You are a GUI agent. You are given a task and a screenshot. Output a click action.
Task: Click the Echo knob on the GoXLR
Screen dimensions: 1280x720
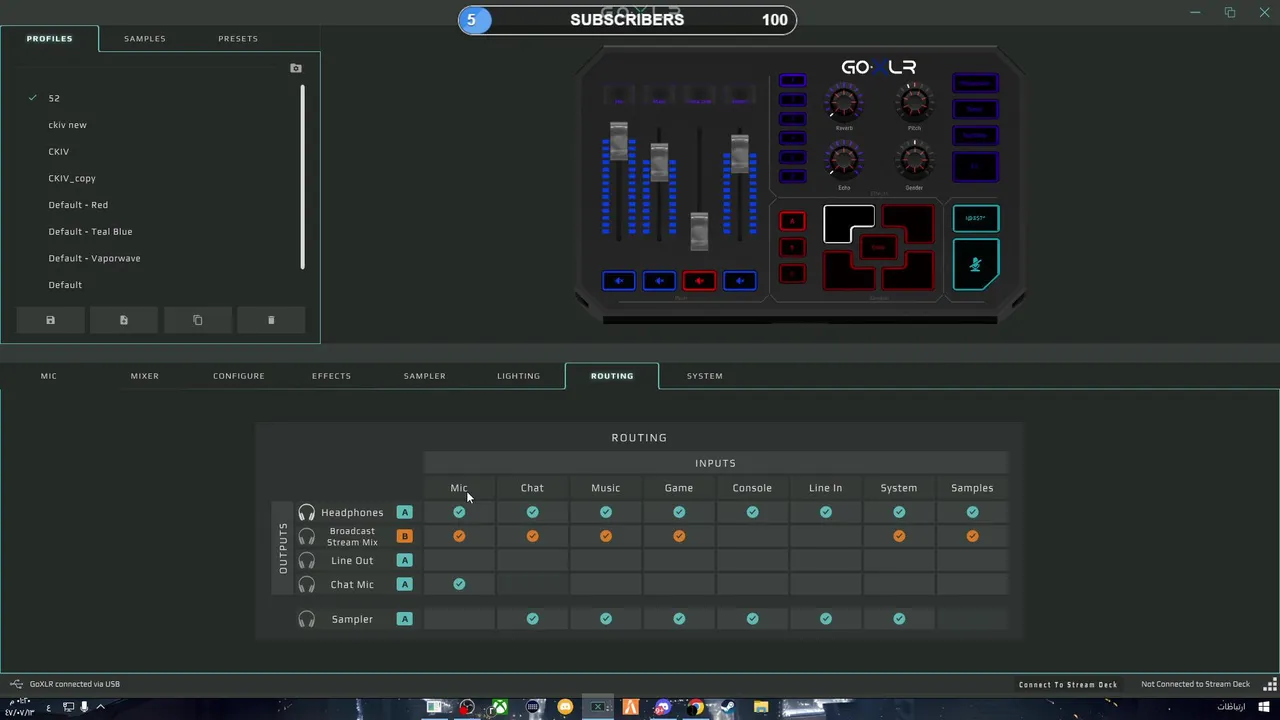844,160
